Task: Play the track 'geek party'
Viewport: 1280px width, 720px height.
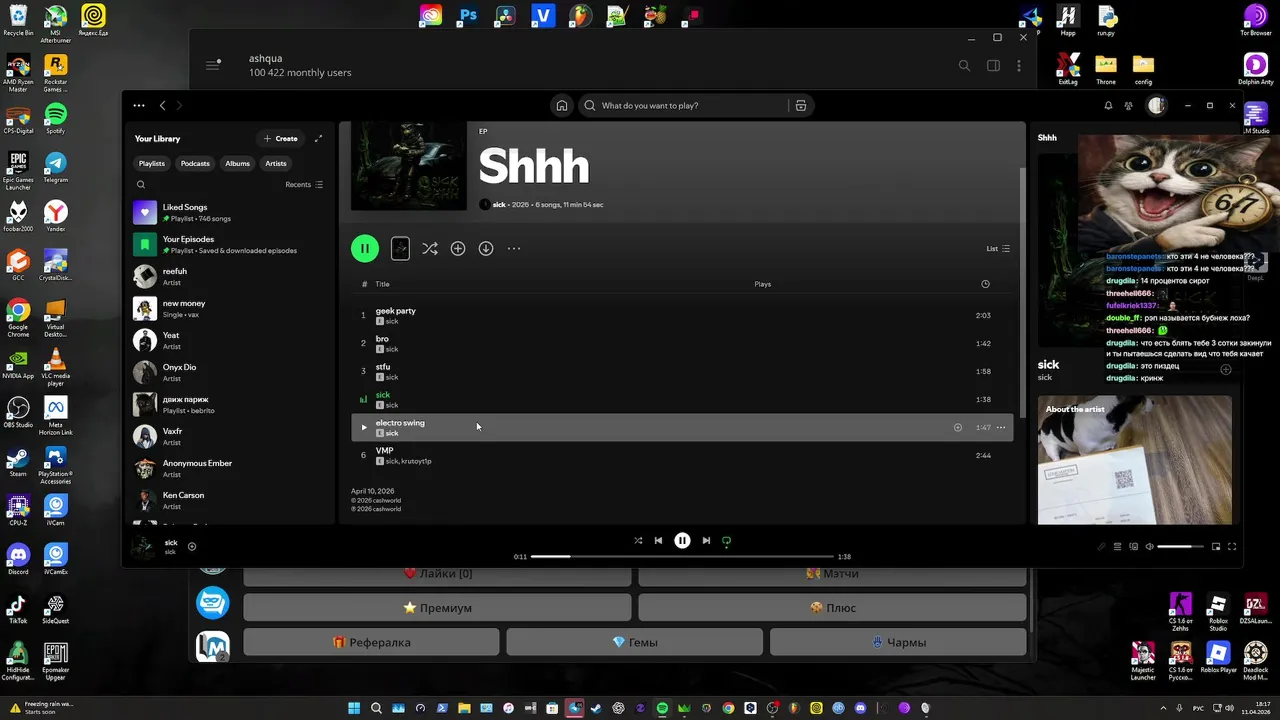Action: 682,315
